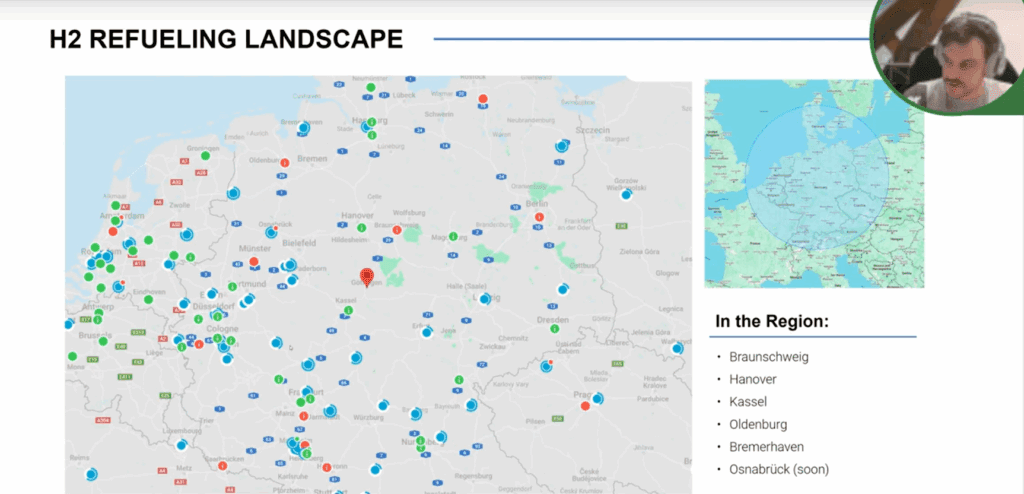The height and width of the screenshot is (494, 1024).
Task: Click the H2 Refueling Landscape title
Action: [x=226, y=39]
